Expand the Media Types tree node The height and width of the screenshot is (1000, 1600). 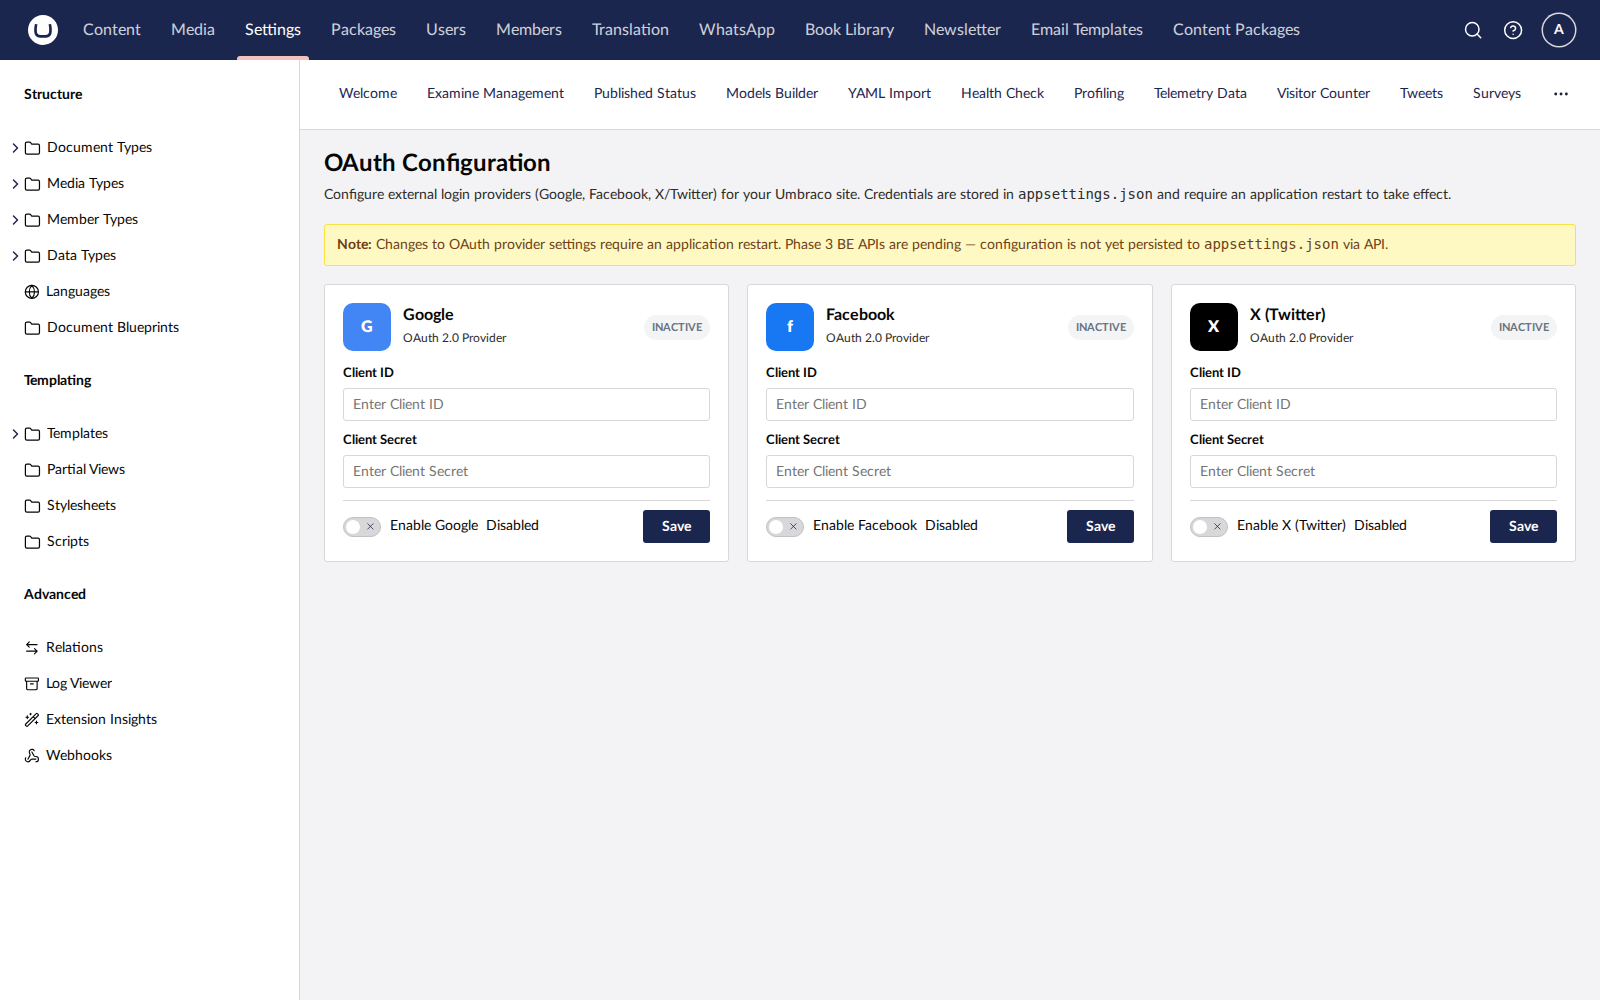[15, 184]
